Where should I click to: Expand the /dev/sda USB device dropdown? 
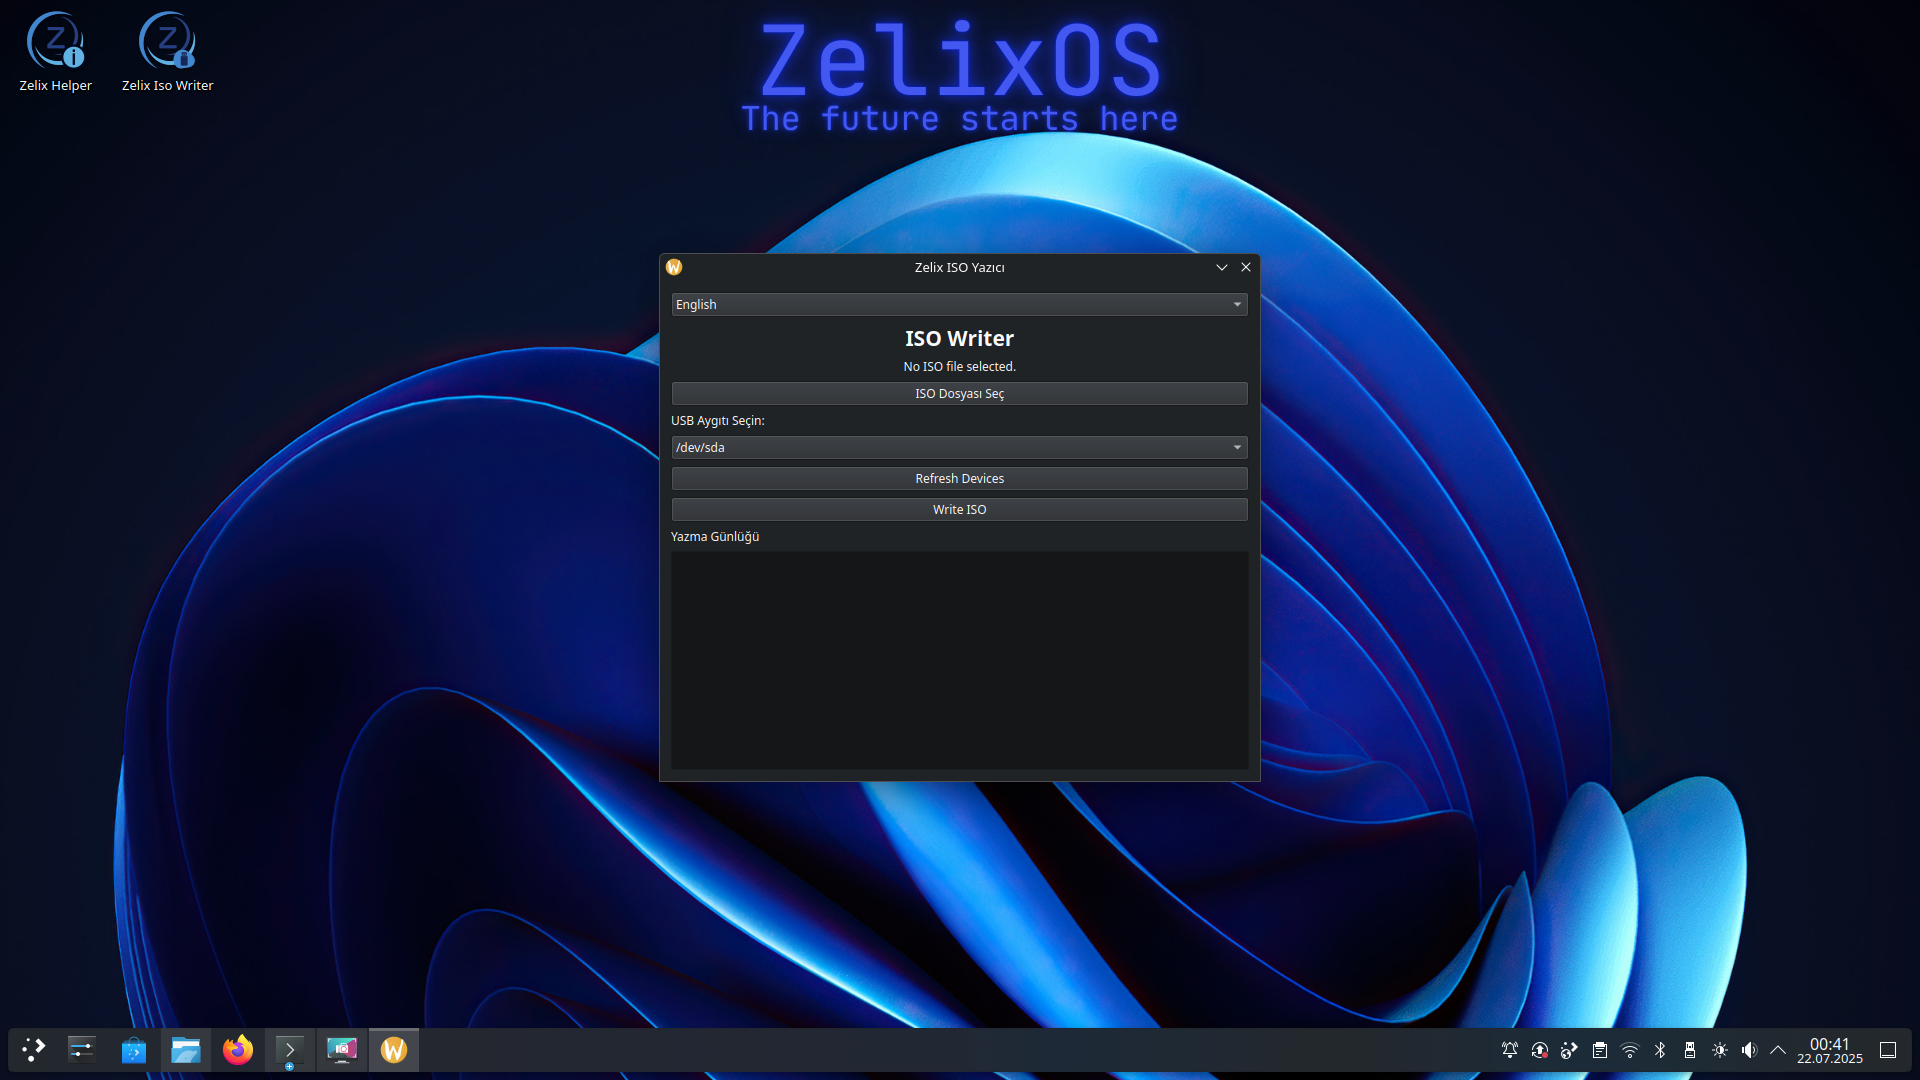959,447
